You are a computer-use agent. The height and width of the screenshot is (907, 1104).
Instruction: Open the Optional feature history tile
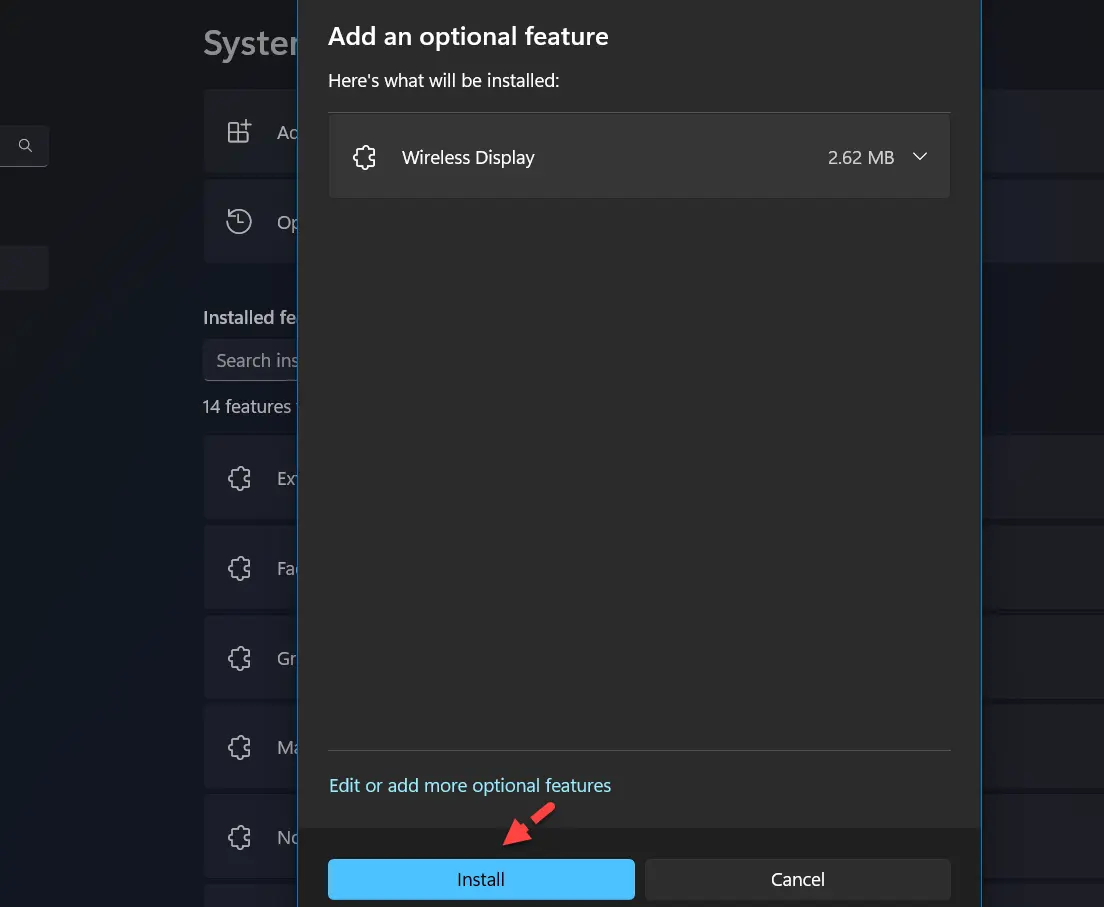(250, 221)
